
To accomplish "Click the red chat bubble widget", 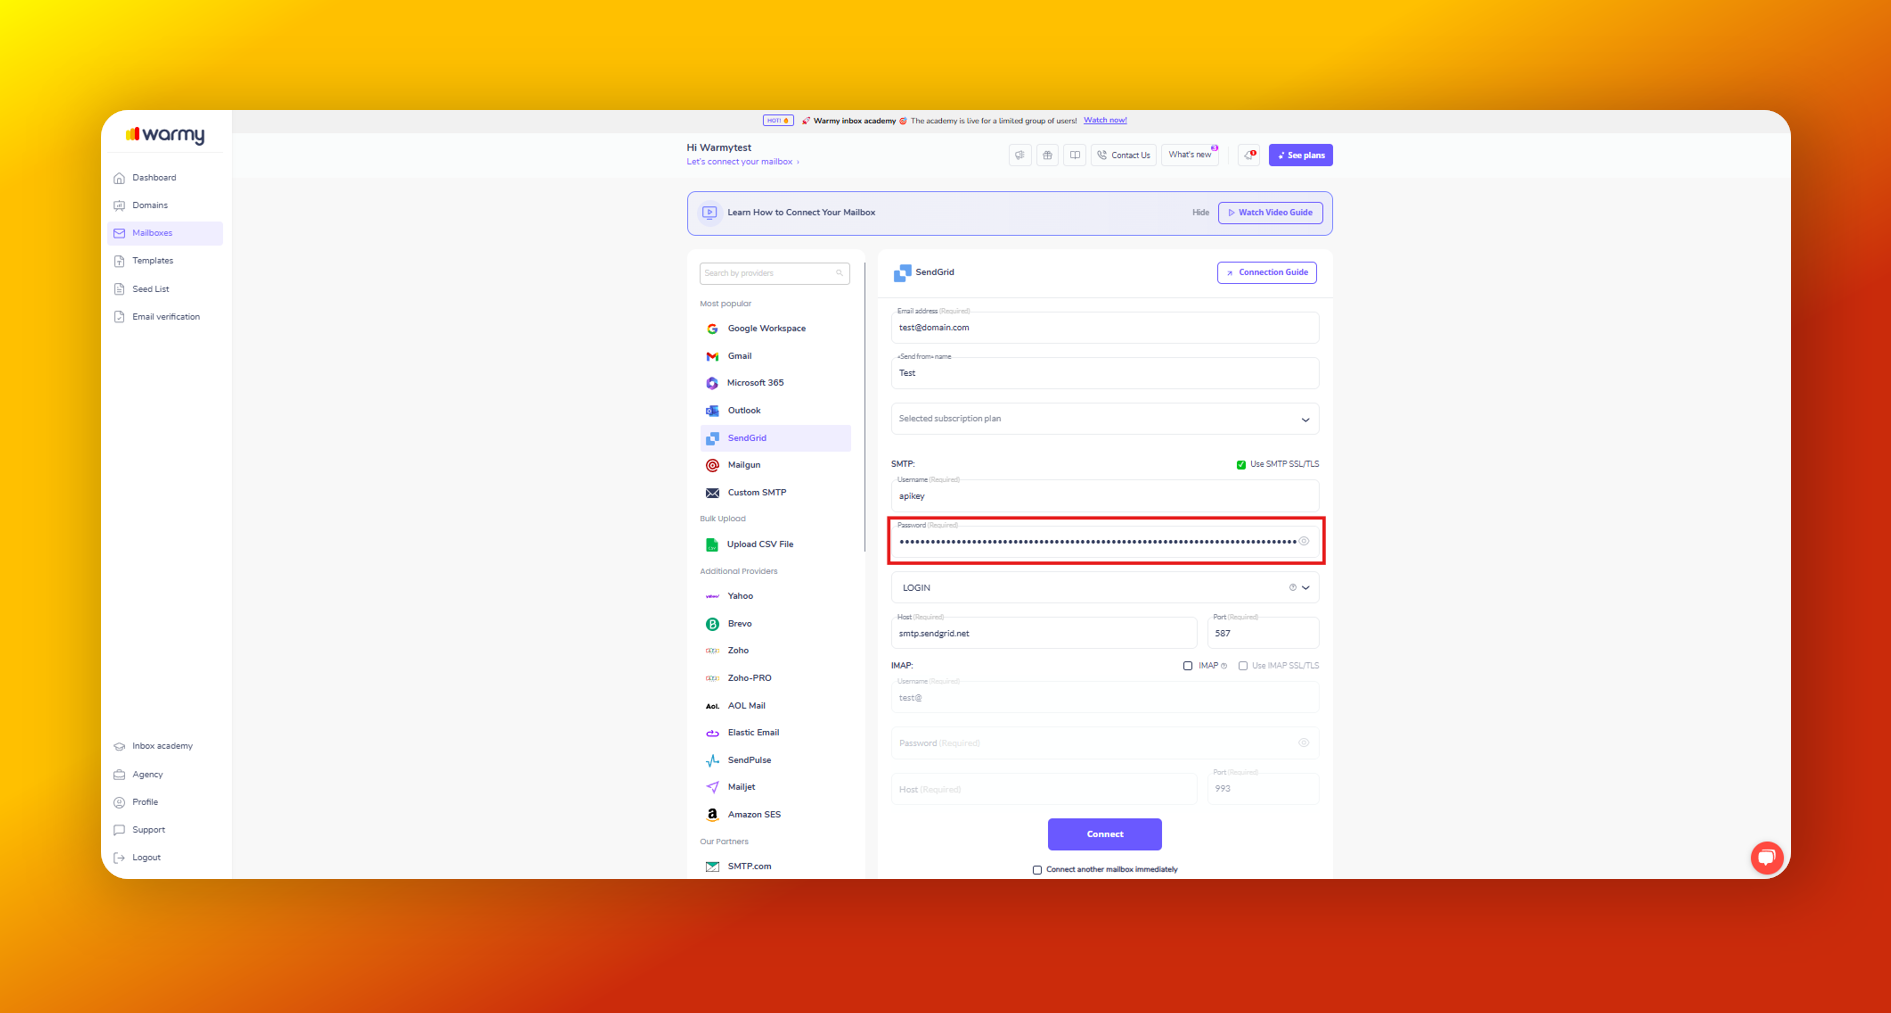I will (1767, 857).
